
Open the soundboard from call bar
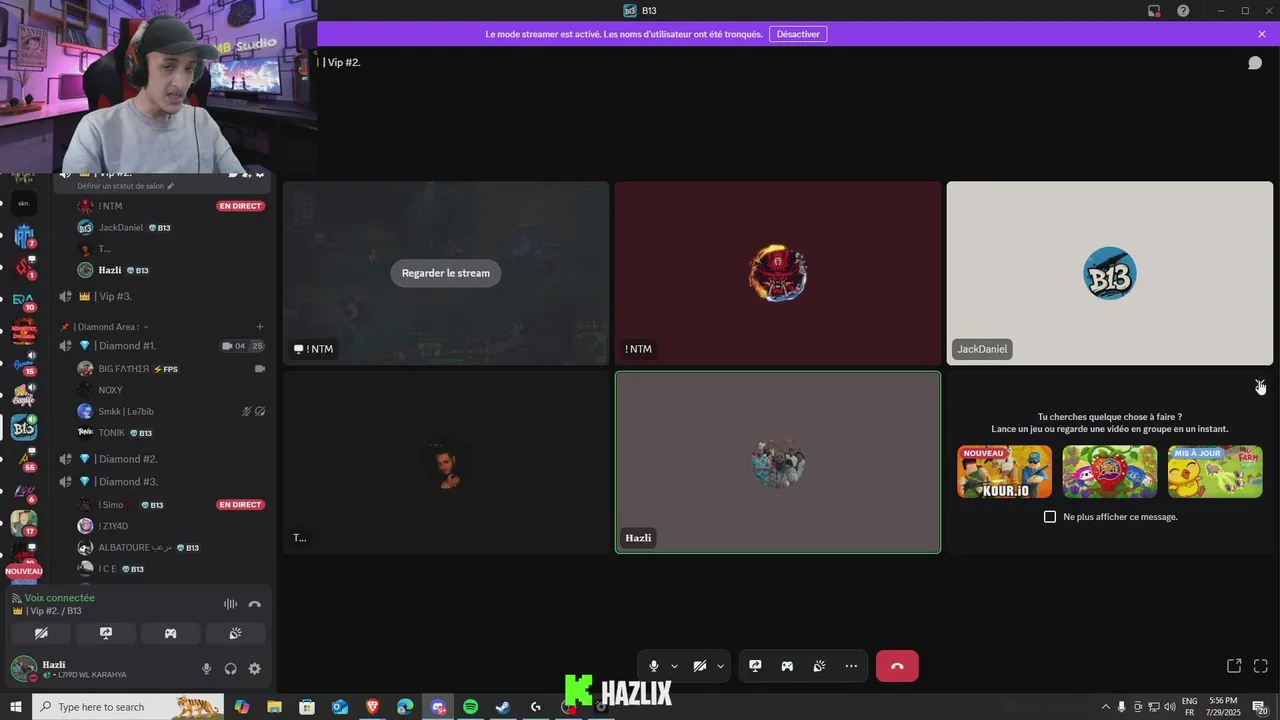[x=819, y=666]
